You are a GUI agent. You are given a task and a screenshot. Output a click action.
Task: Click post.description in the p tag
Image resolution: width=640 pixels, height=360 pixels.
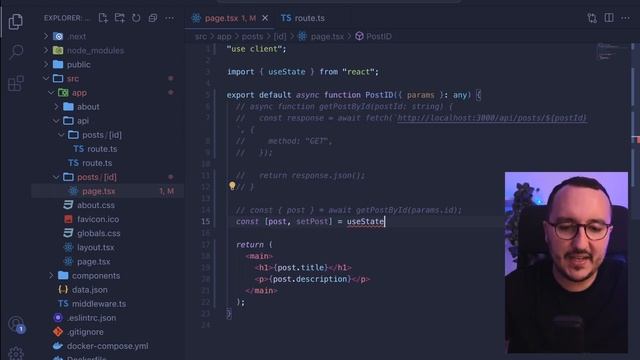(310, 279)
